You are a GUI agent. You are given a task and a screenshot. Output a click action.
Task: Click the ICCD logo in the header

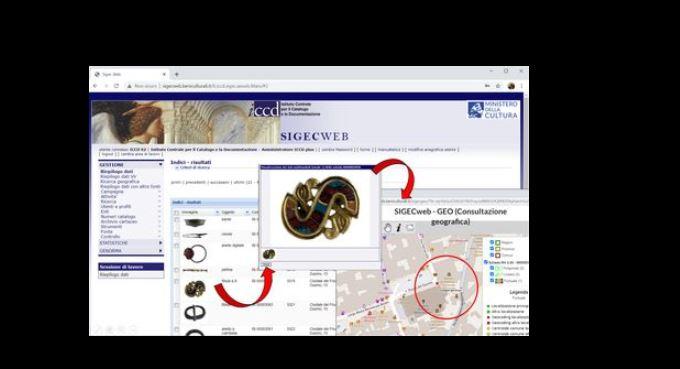click(265, 110)
